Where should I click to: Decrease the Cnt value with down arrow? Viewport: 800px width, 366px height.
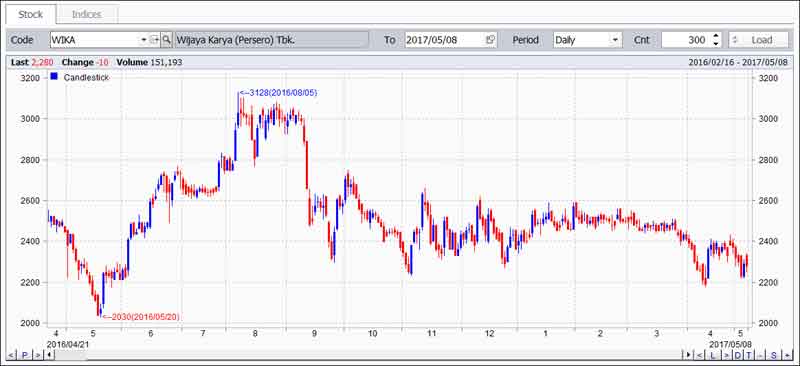pos(716,43)
